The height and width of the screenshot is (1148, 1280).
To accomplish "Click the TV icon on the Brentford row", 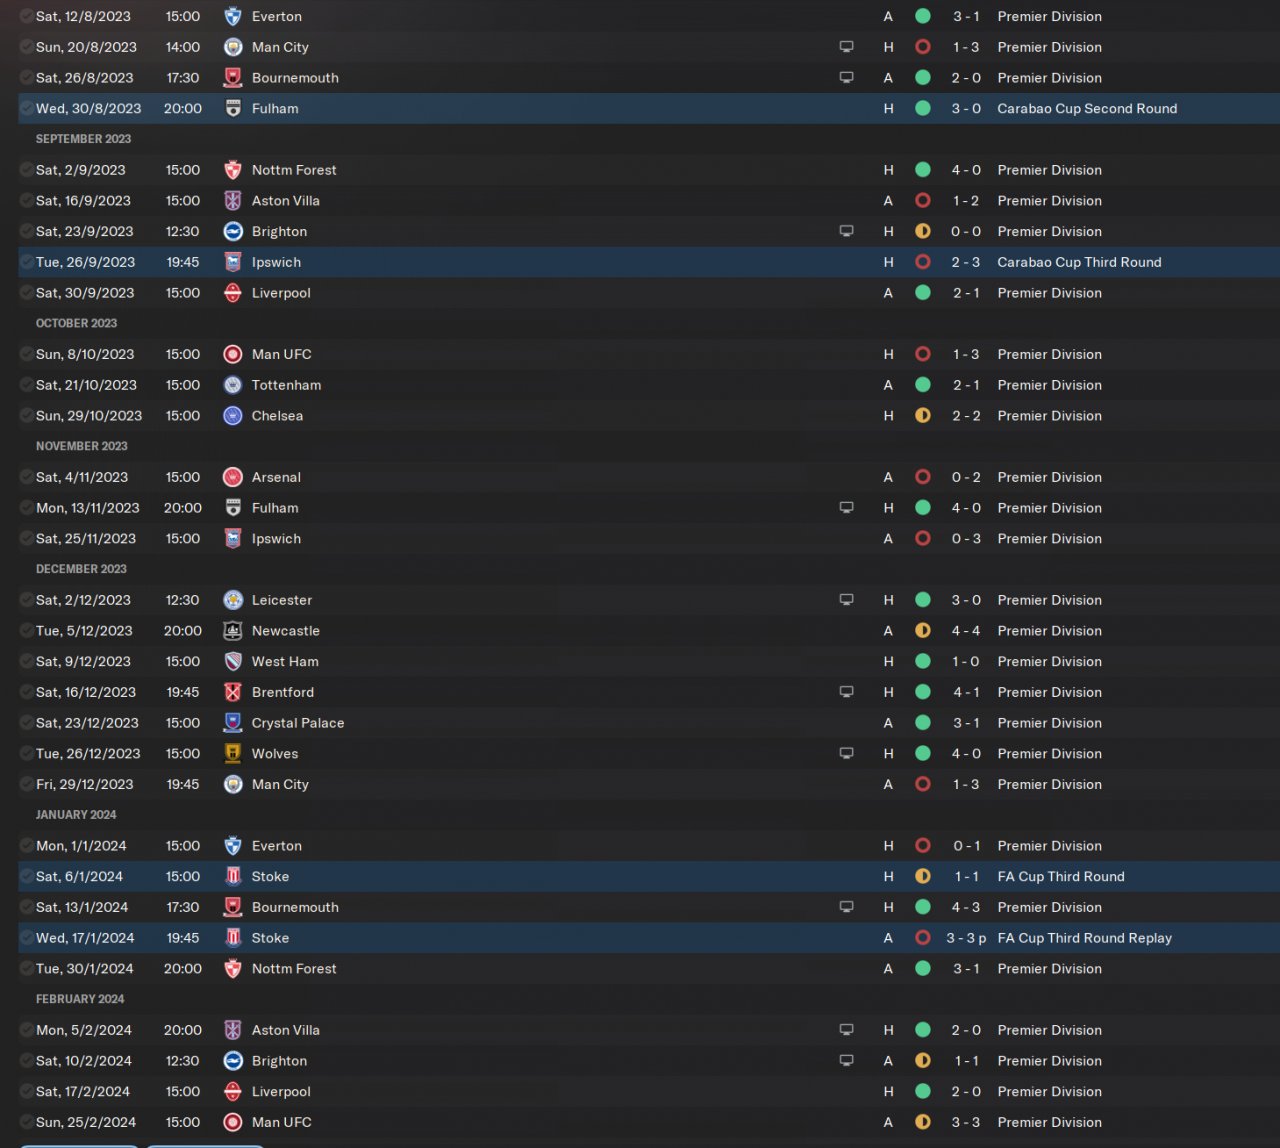I will pyautogui.click(x=846, y=692).
